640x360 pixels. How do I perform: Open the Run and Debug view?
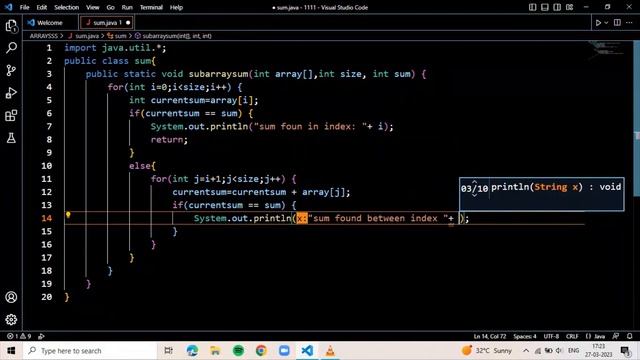coord(11,93)
